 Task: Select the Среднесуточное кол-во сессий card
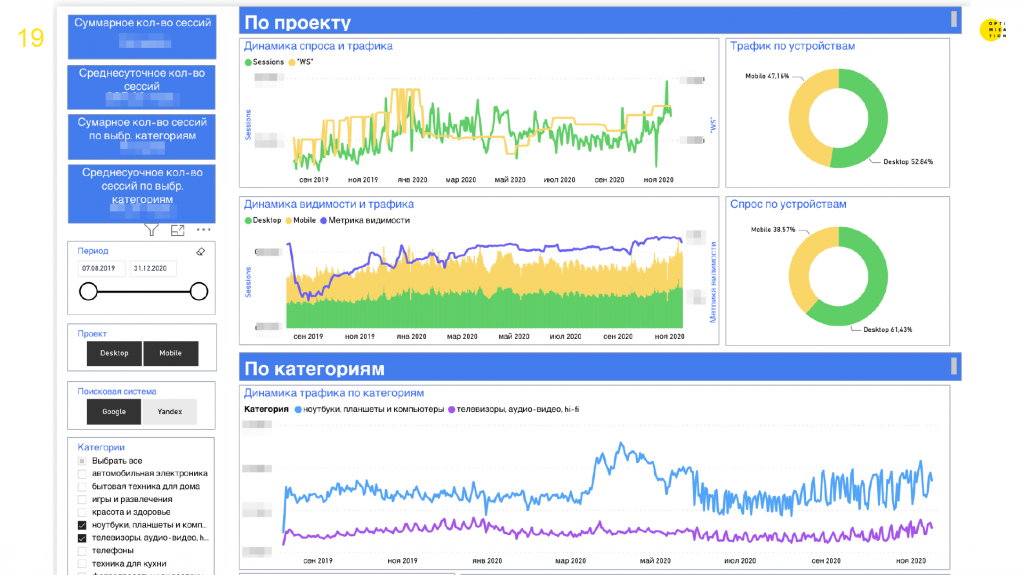tap(142, 87)
